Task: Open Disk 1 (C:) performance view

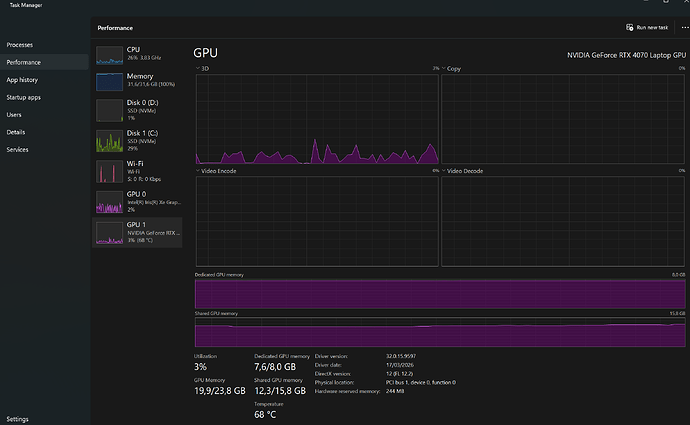Action: click(108, 140)
